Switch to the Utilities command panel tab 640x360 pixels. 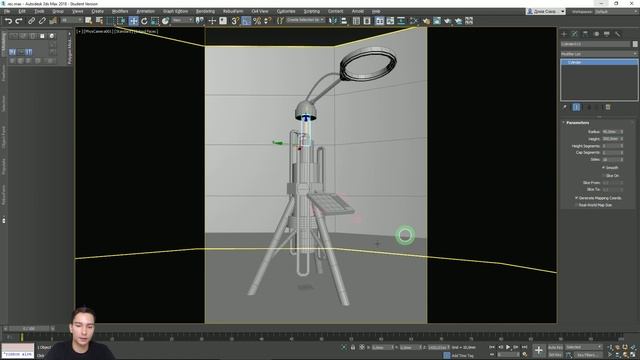[618, 34]
